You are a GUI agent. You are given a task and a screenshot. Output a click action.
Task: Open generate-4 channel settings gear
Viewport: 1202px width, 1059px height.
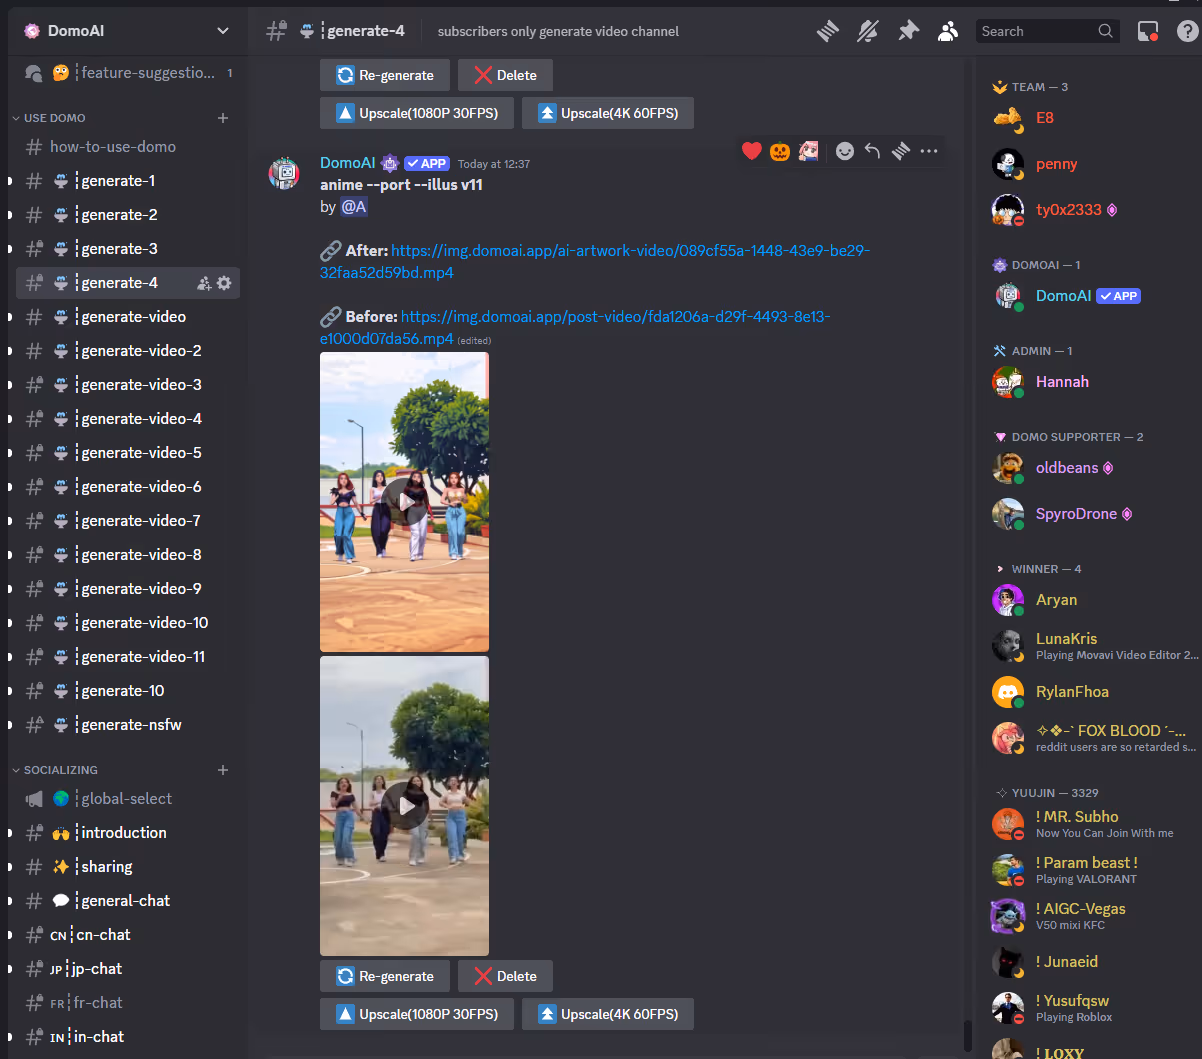pyautogui.click(x=224, y=283)
